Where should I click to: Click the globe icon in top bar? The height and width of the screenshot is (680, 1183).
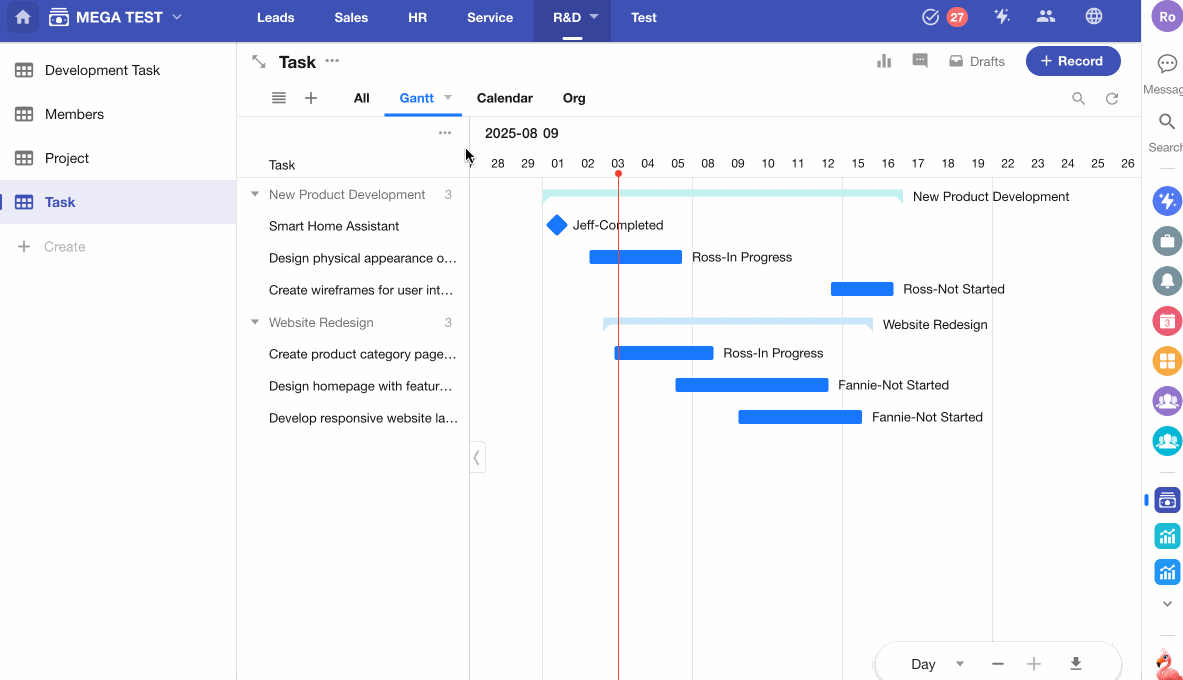(x=1094, y=17)
